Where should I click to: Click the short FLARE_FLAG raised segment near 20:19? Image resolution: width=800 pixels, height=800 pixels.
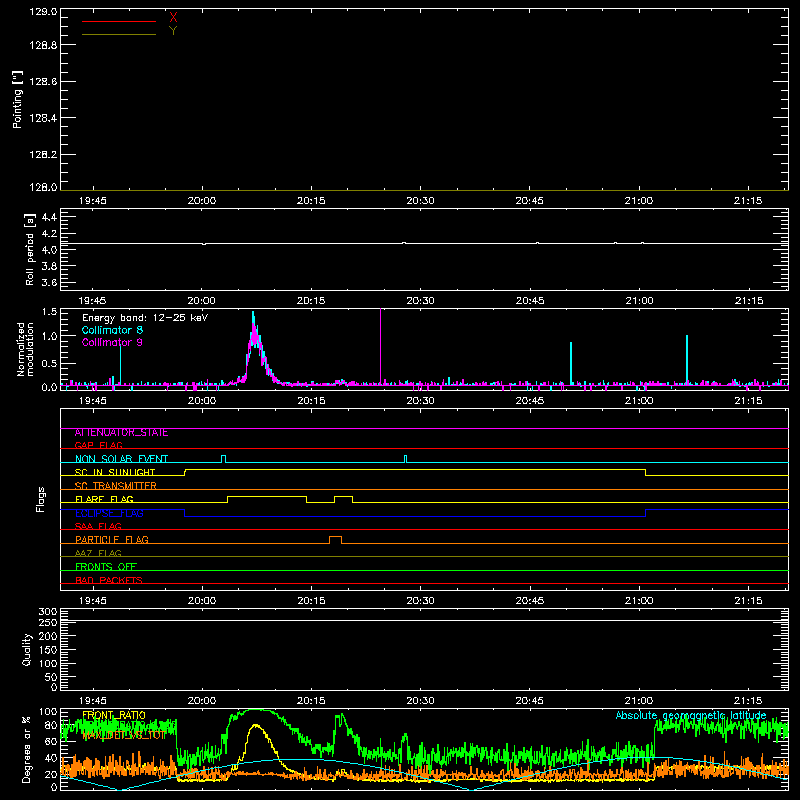(343, 496)
